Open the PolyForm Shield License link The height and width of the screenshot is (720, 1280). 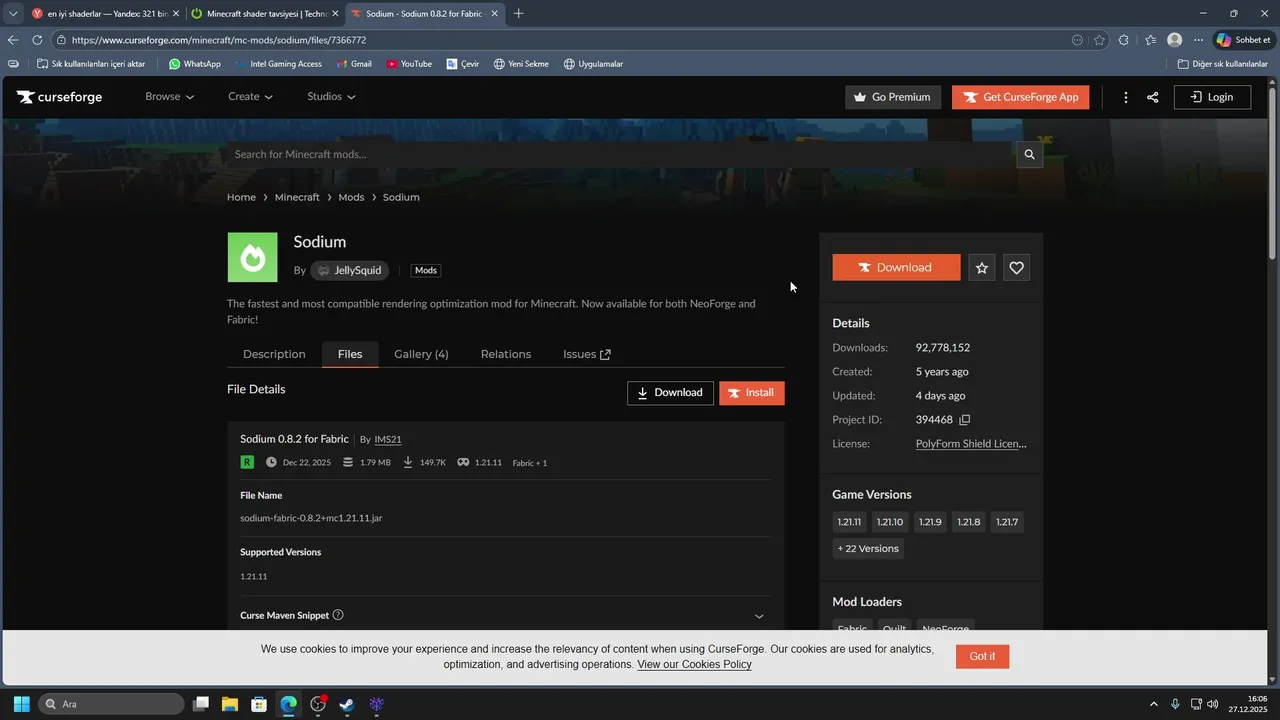971,444
